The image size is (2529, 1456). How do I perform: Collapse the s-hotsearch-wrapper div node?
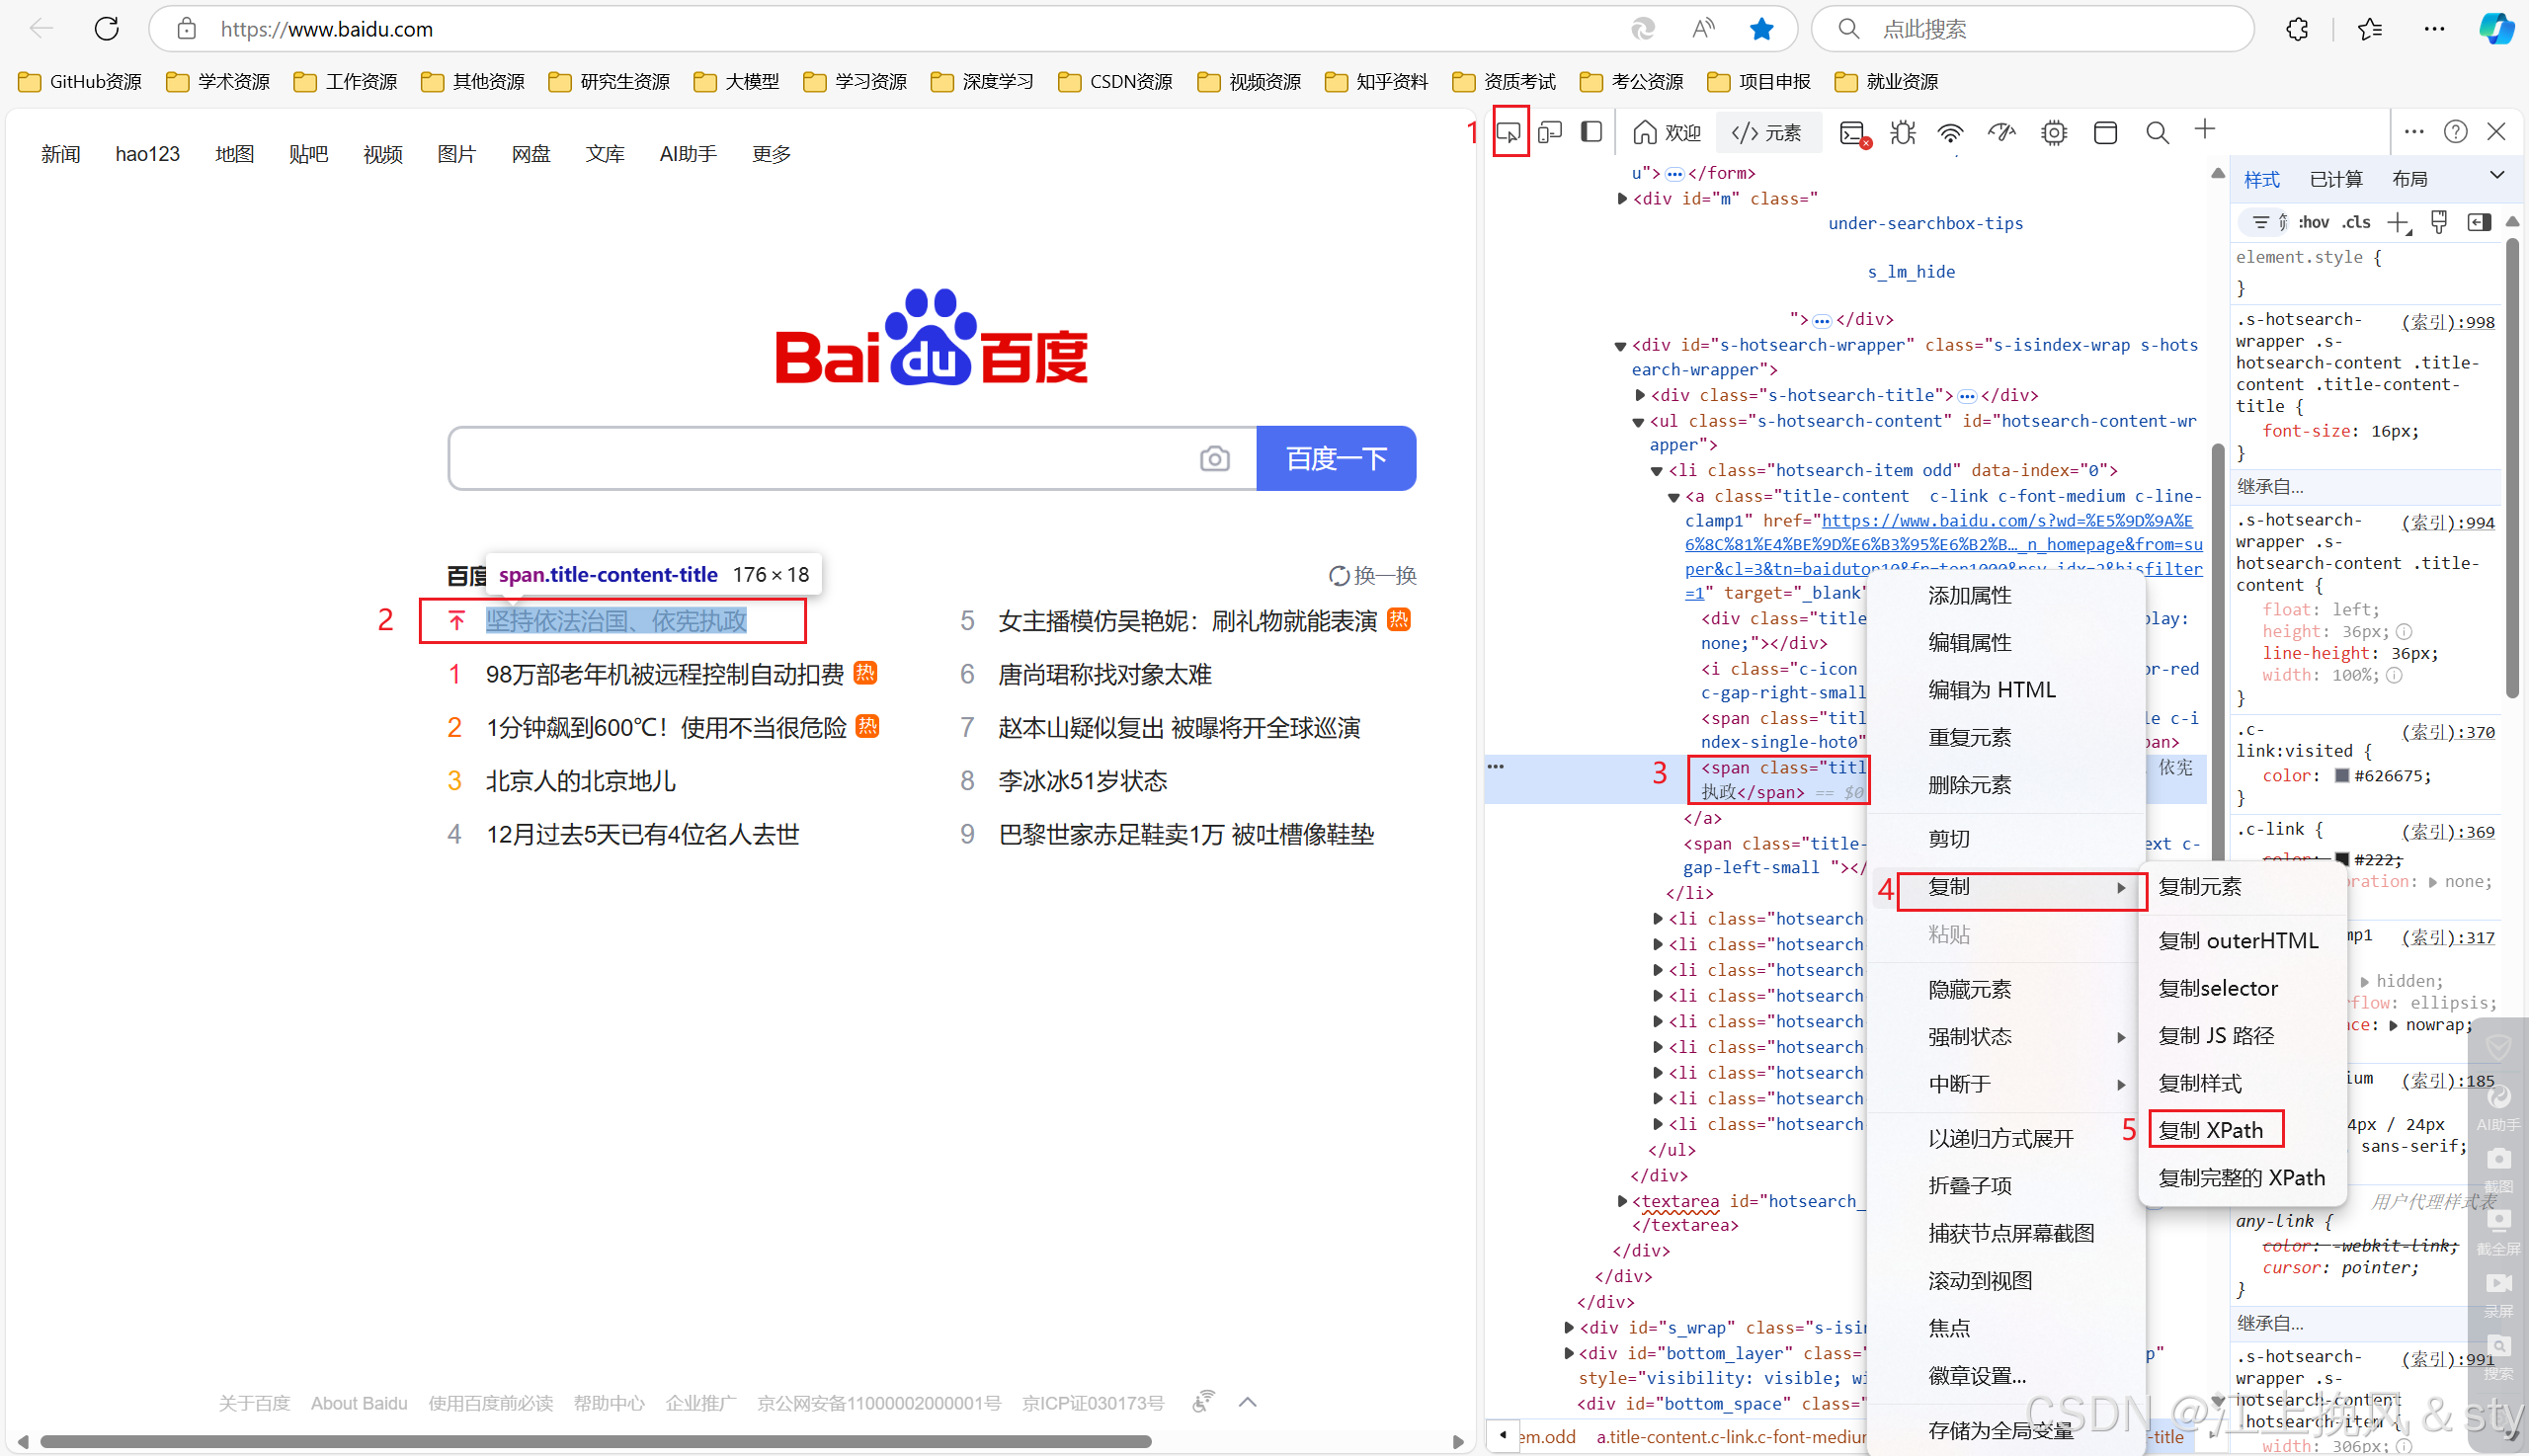pyautogui.click(x=1621, y=346)
